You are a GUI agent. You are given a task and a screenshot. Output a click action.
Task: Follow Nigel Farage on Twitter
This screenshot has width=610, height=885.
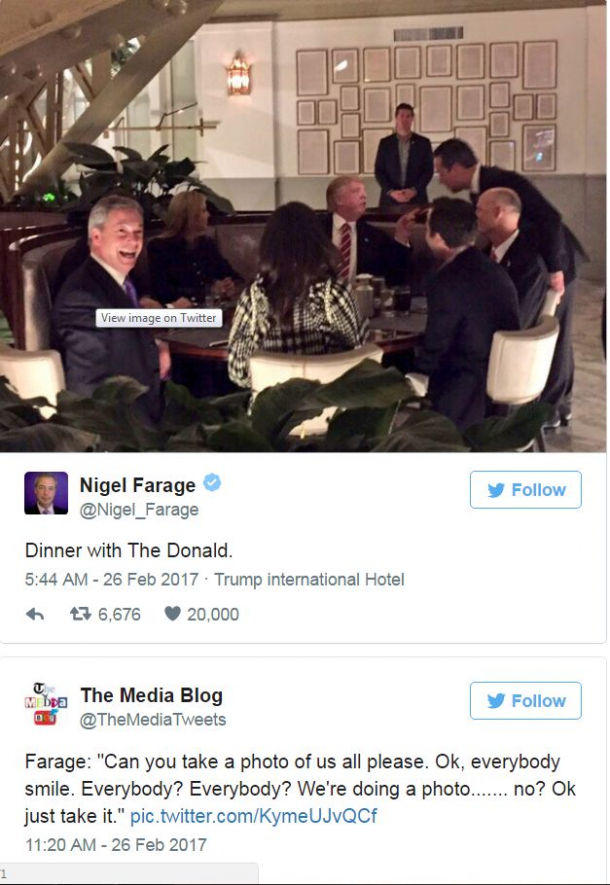tap(525, 489)
